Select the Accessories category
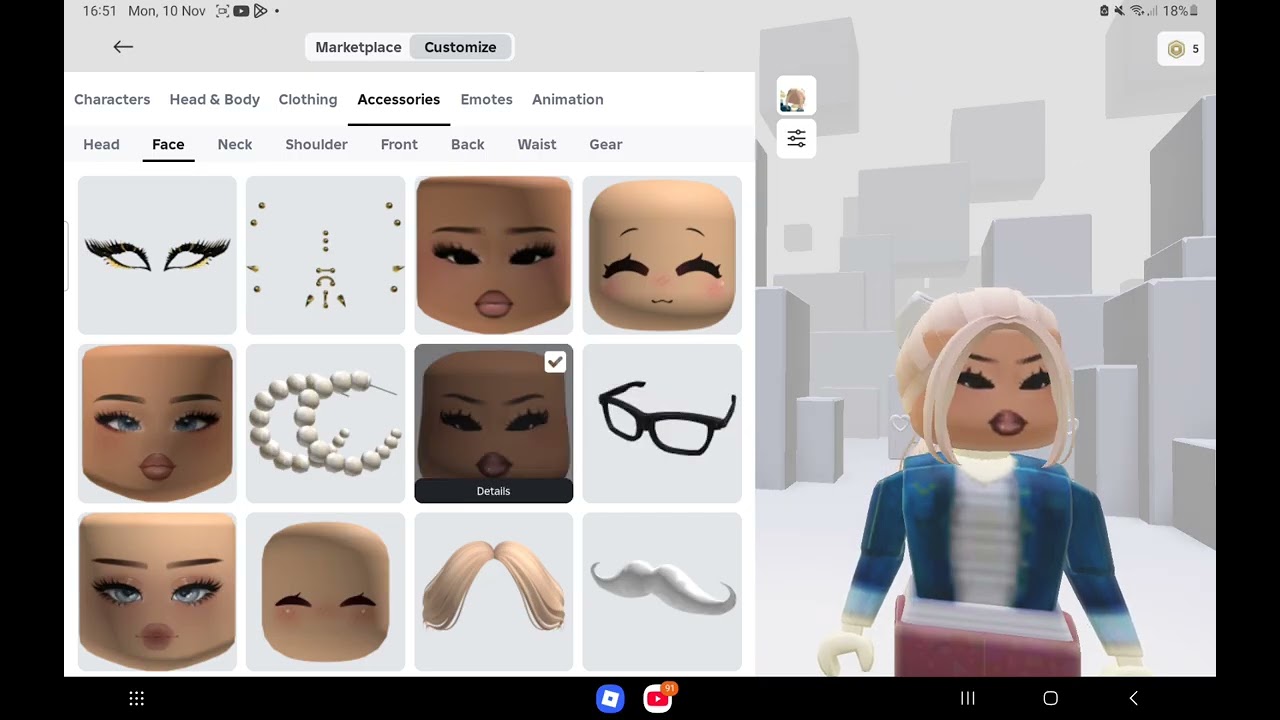The height and width of the screenshot is (720, 1280). pos(398,99)
